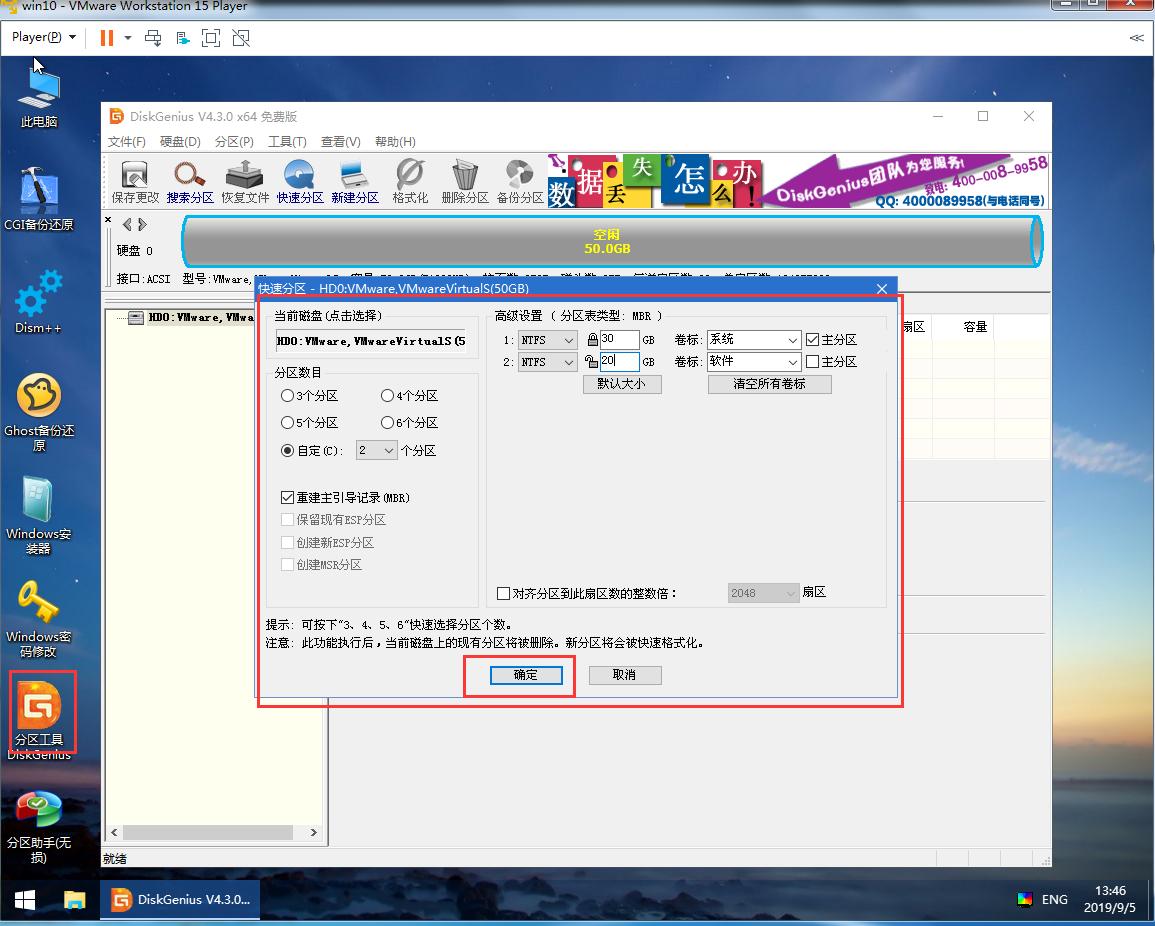Open Dism++ desktop shortcut

click(x=39, y=300)
